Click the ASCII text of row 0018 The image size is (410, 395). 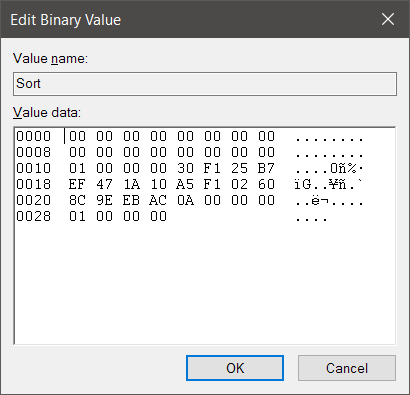point(329,184)
